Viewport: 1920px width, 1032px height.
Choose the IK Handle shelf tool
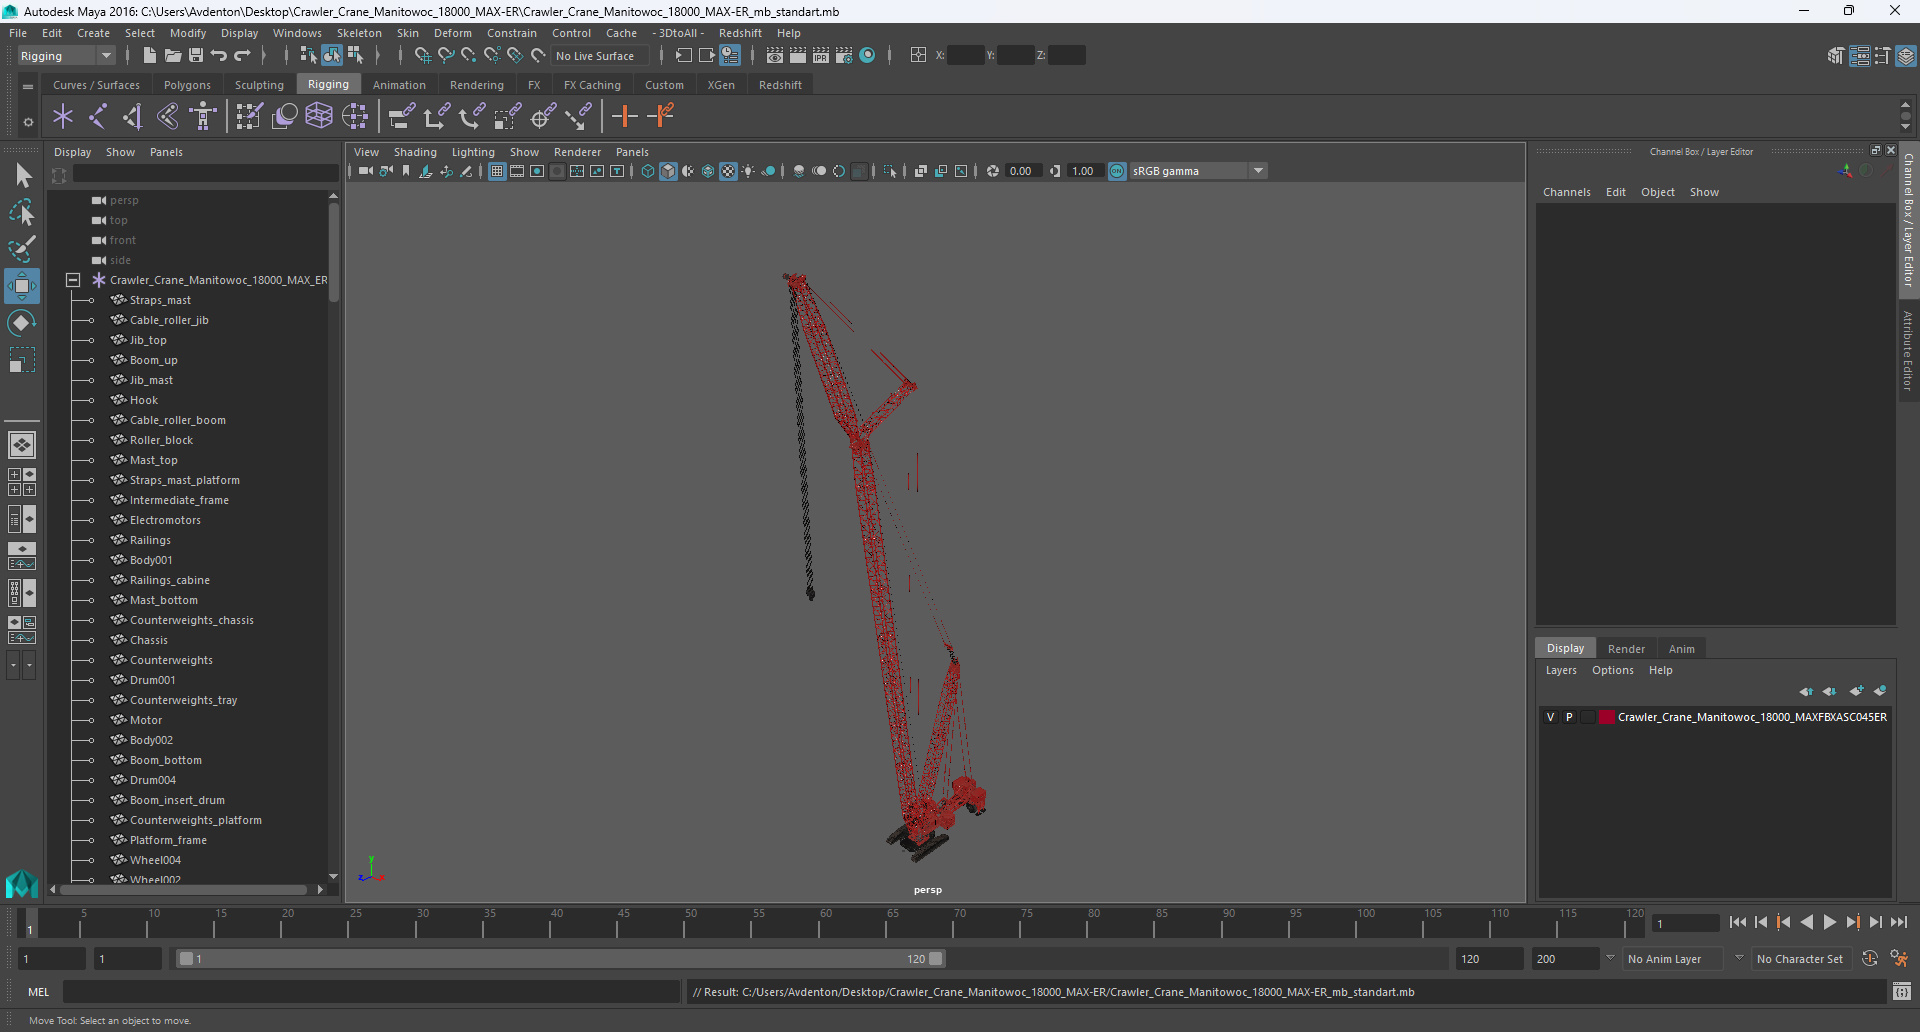pos(133,116)
